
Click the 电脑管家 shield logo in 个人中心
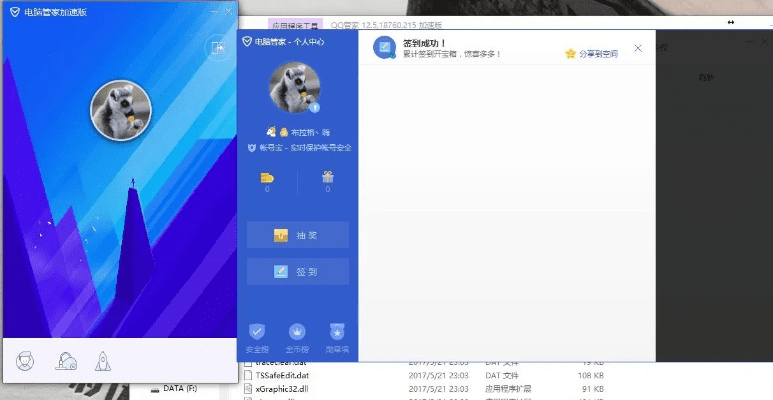click(247, 42)
